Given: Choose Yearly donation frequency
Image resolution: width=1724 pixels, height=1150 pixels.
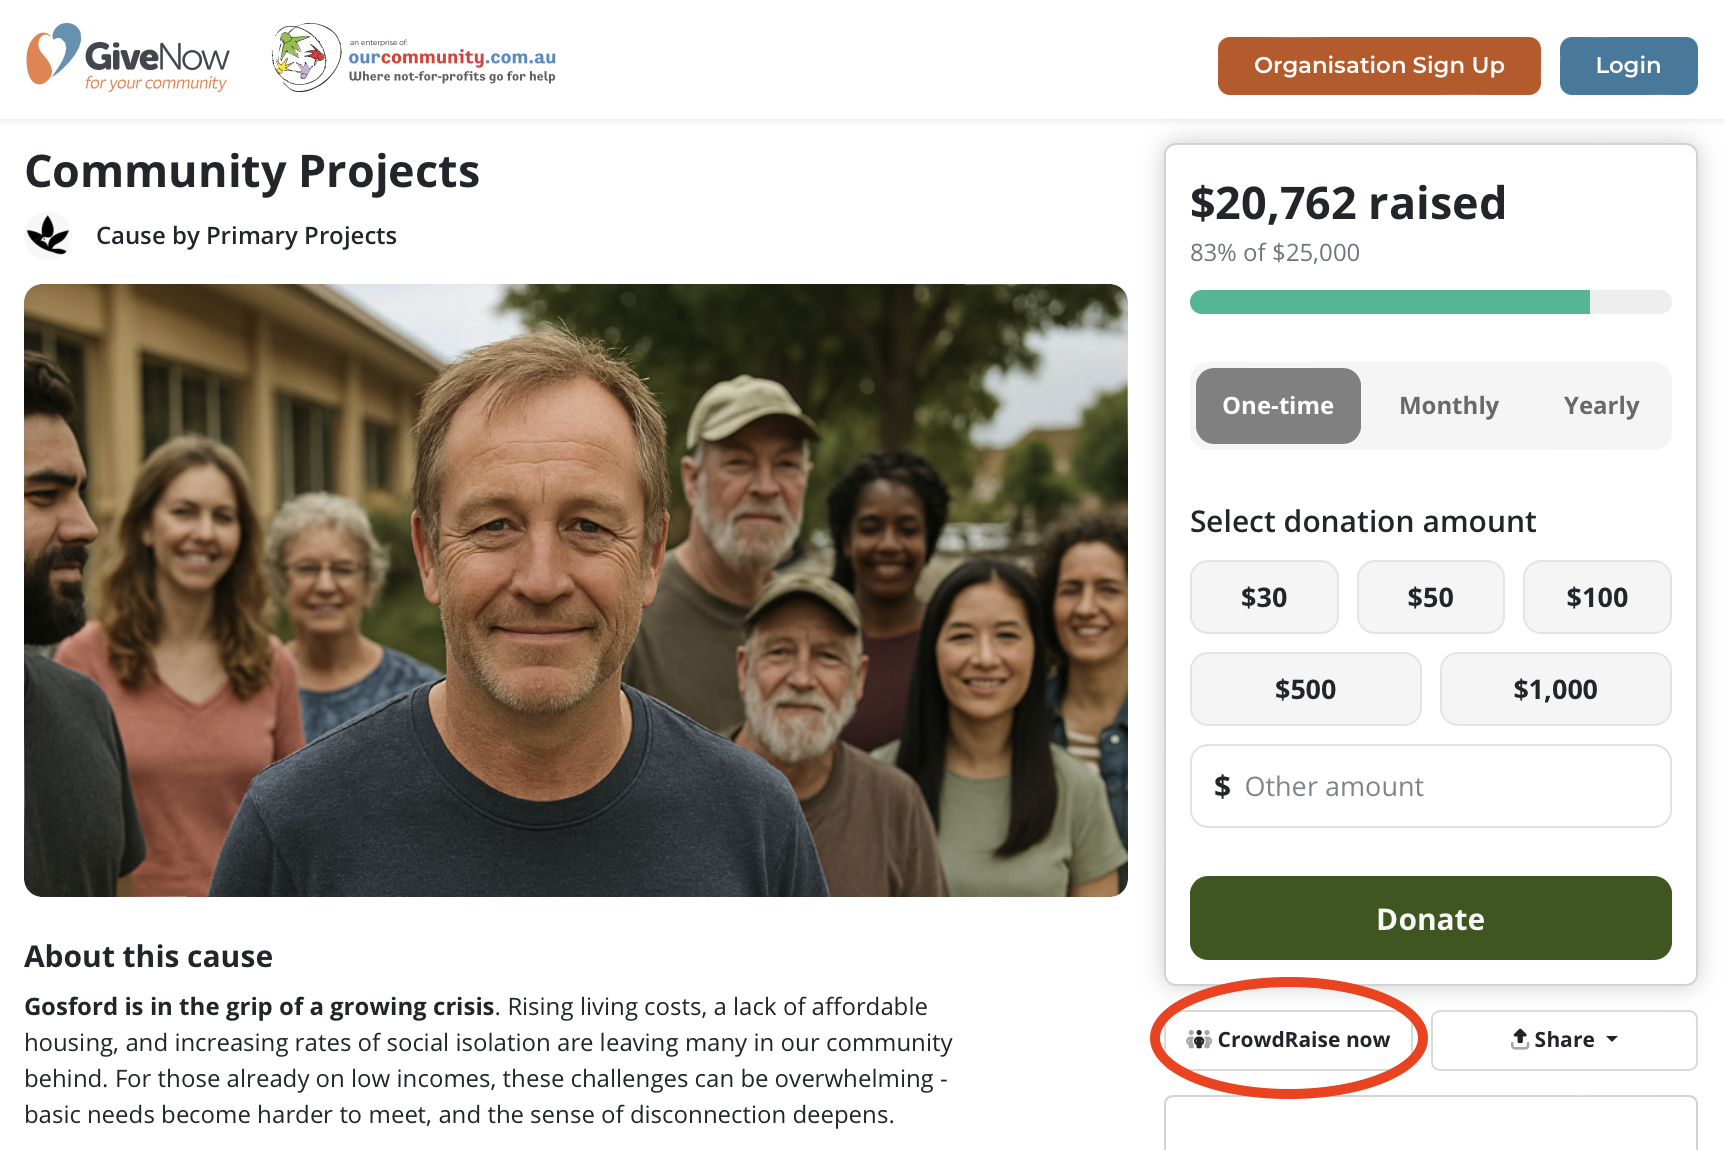Looking at the screenshot, I should pyautogui.click(x=1601, y=406).
